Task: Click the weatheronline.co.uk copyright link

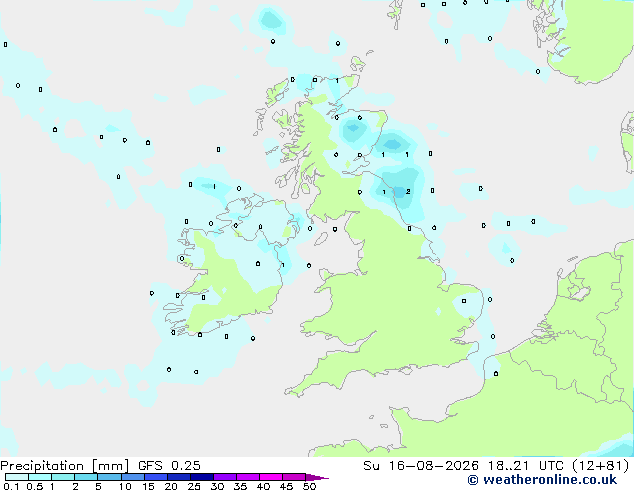Action: 542,480
